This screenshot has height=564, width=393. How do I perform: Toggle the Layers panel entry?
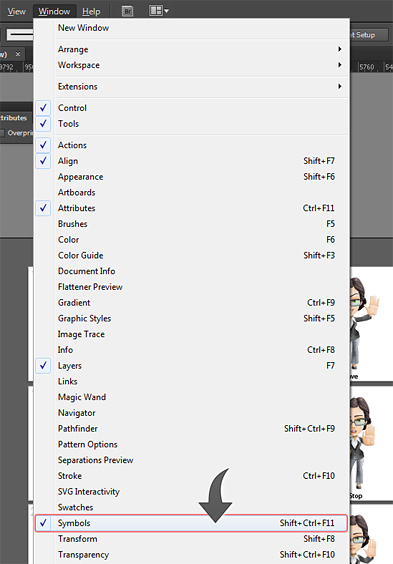192,365
